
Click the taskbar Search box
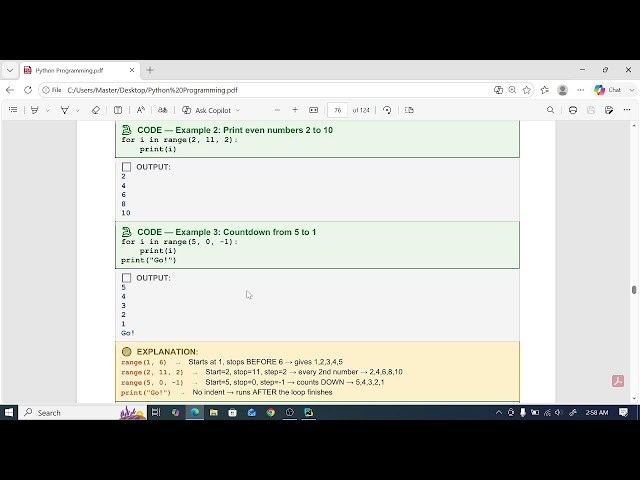82,413
